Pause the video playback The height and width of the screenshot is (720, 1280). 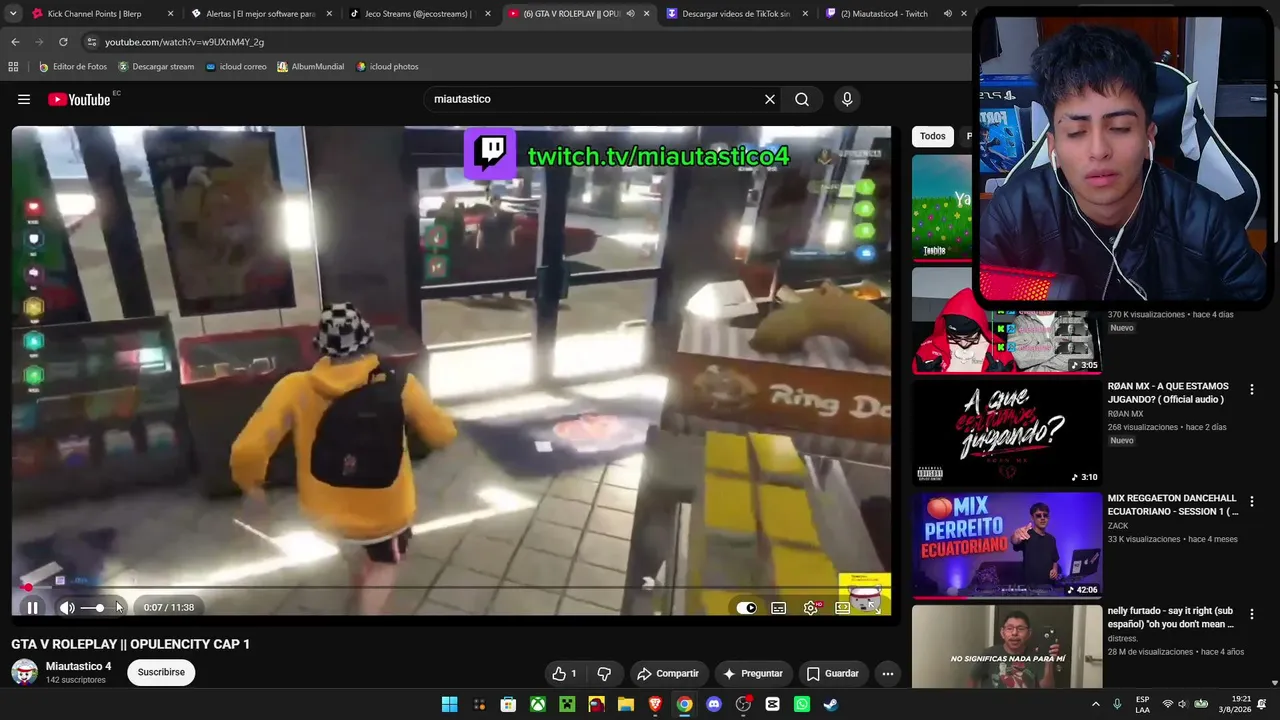click(32, 607)
